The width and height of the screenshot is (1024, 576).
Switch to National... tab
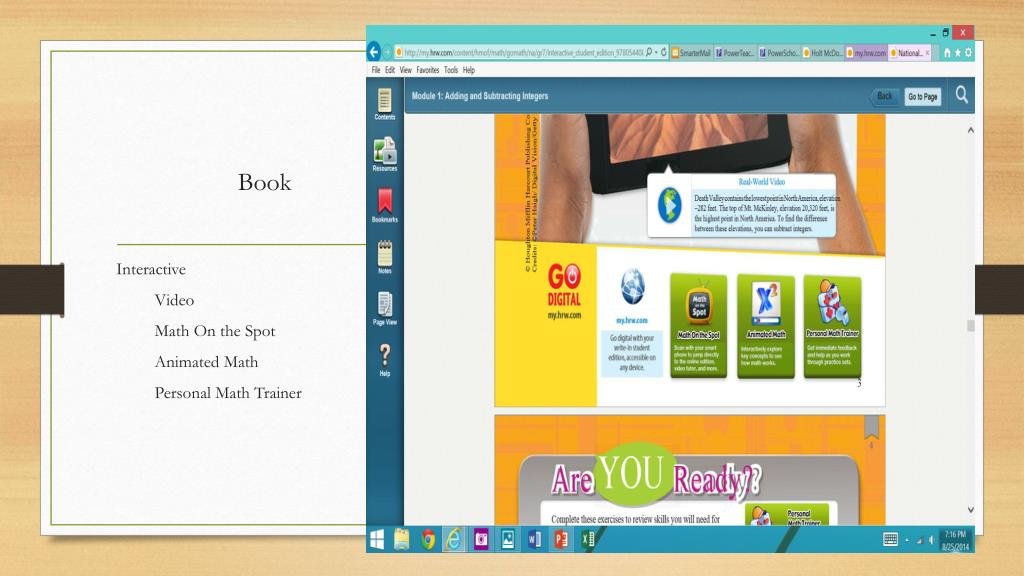(x=910, y=53)
